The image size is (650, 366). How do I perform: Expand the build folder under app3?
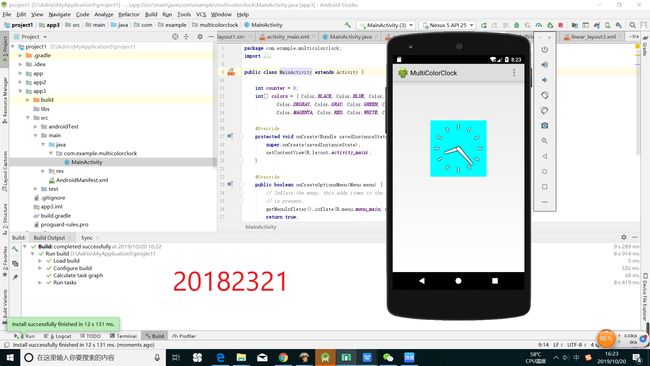(x=28, y=100)
